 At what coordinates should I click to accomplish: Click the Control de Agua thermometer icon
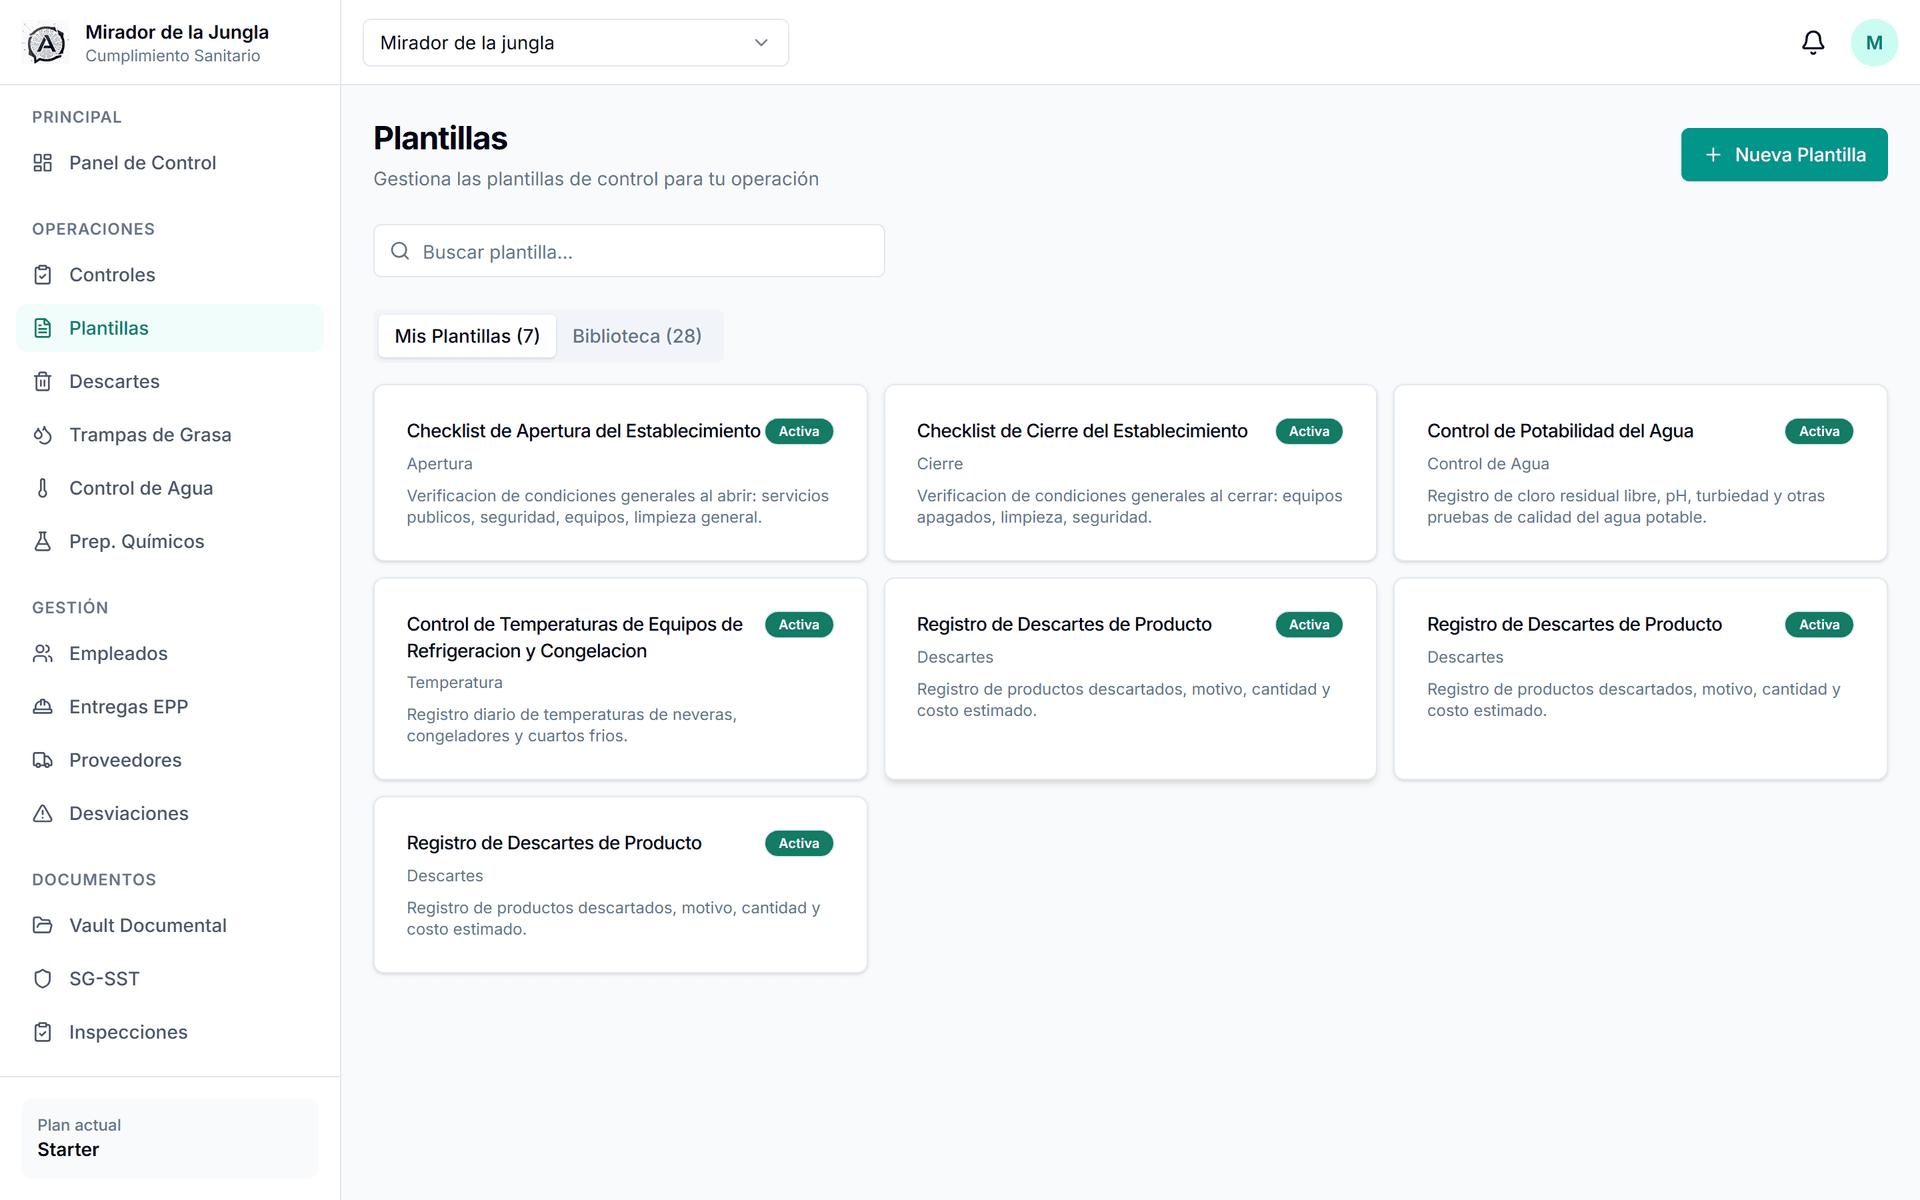(x=42, y=488)
